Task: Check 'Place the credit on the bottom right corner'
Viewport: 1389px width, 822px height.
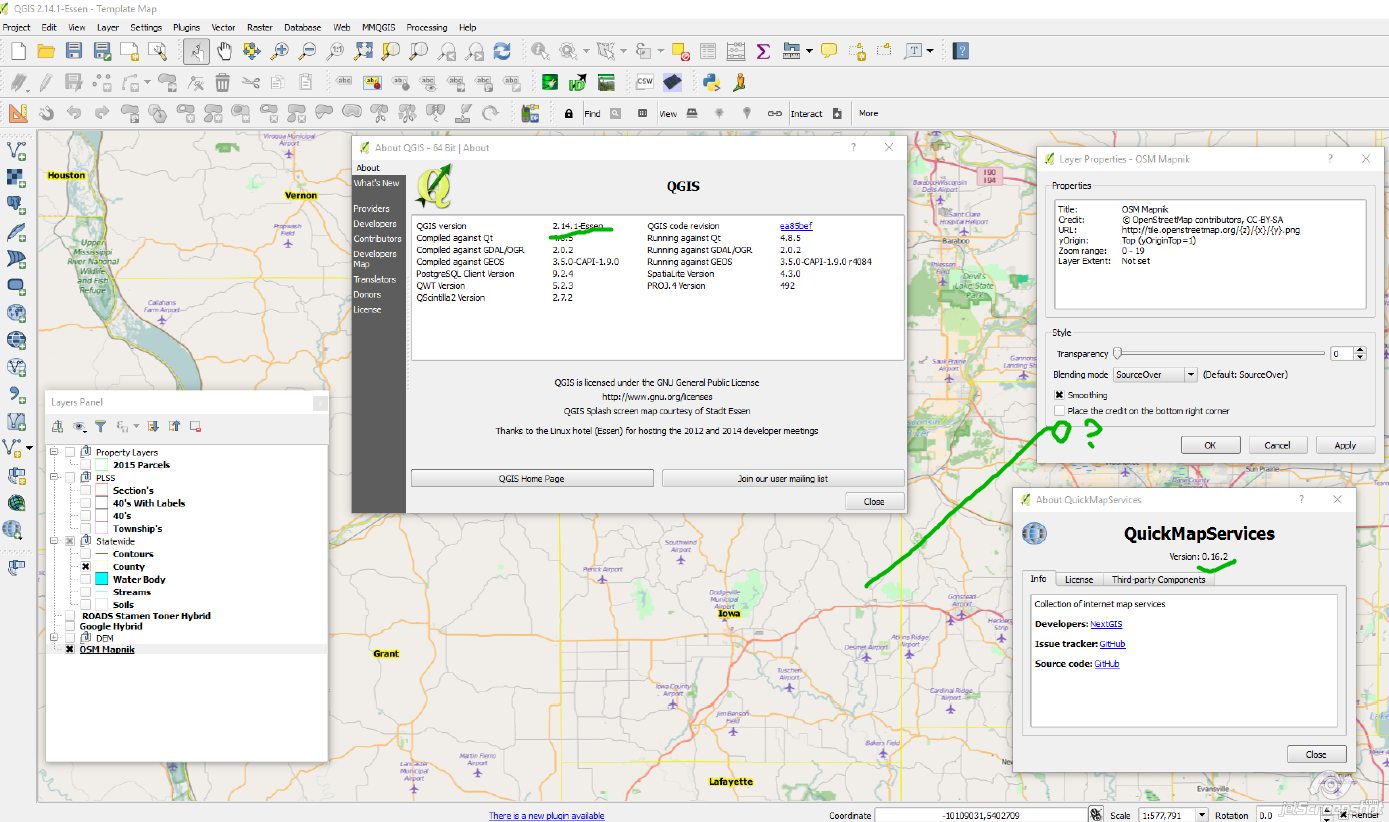Action: (1060, 411)
